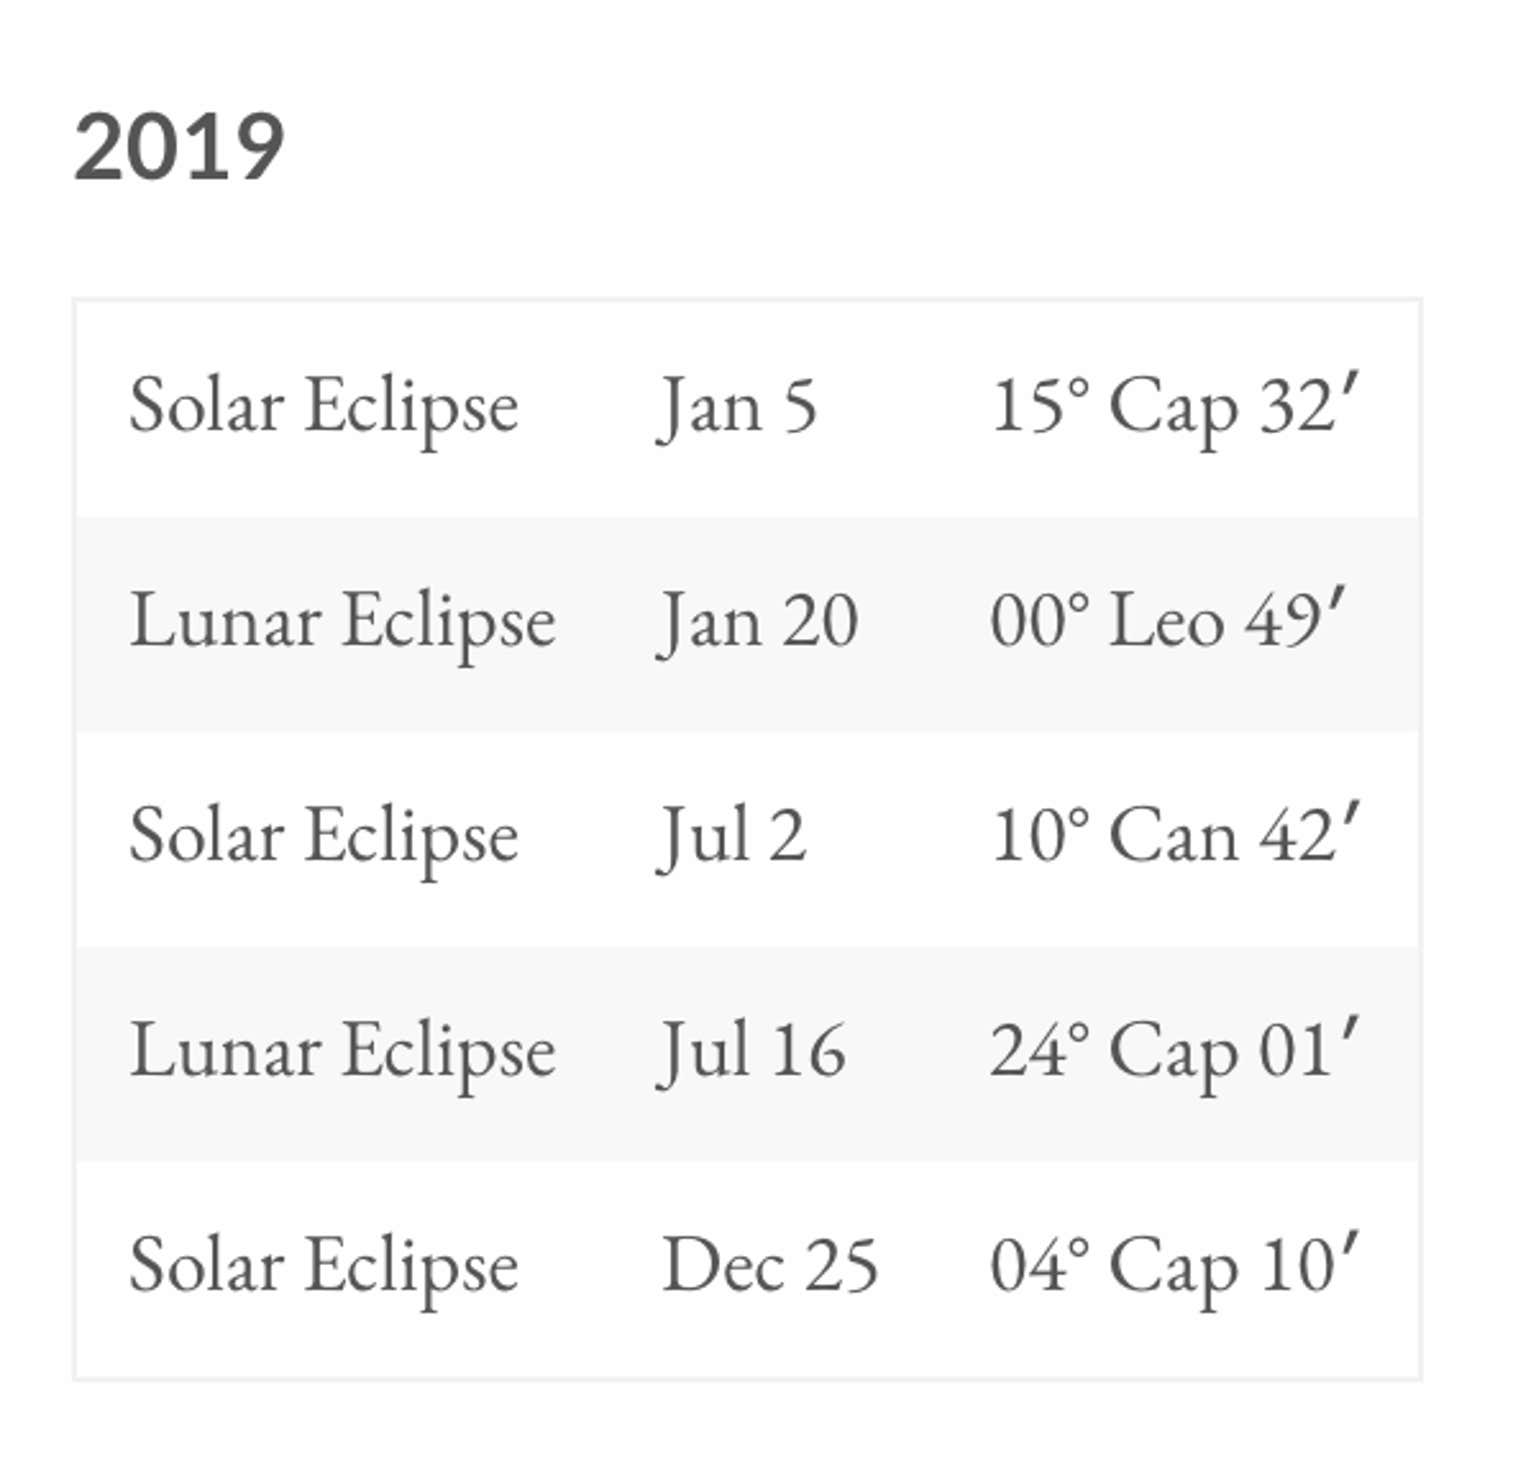1536x1464 pixels.
Task: Click the 10° Can 42′ position cell
Action: coord(1175,836)
